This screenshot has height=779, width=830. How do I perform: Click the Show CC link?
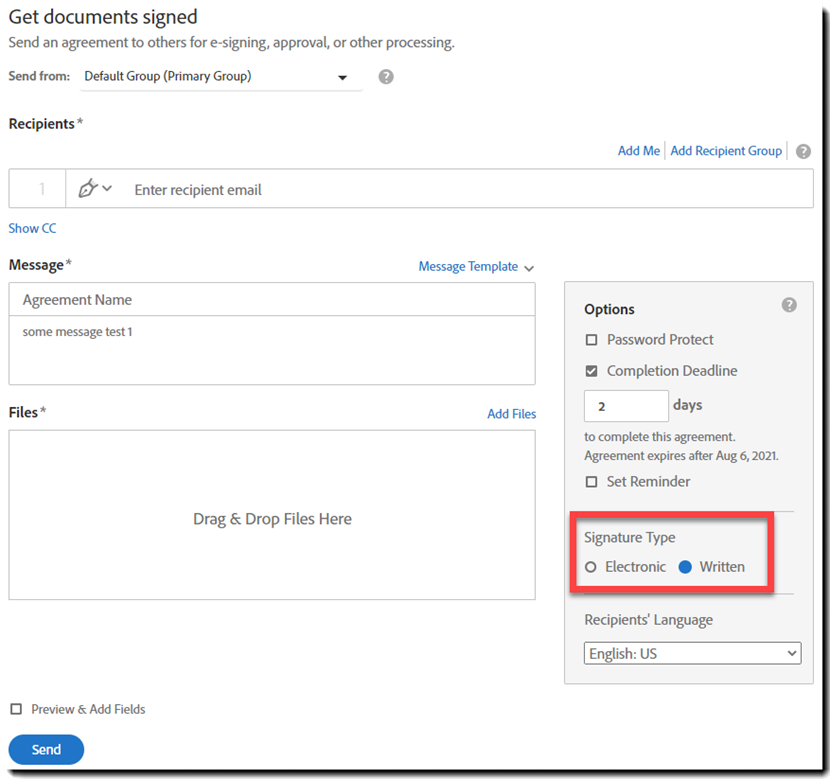(32, 228)
